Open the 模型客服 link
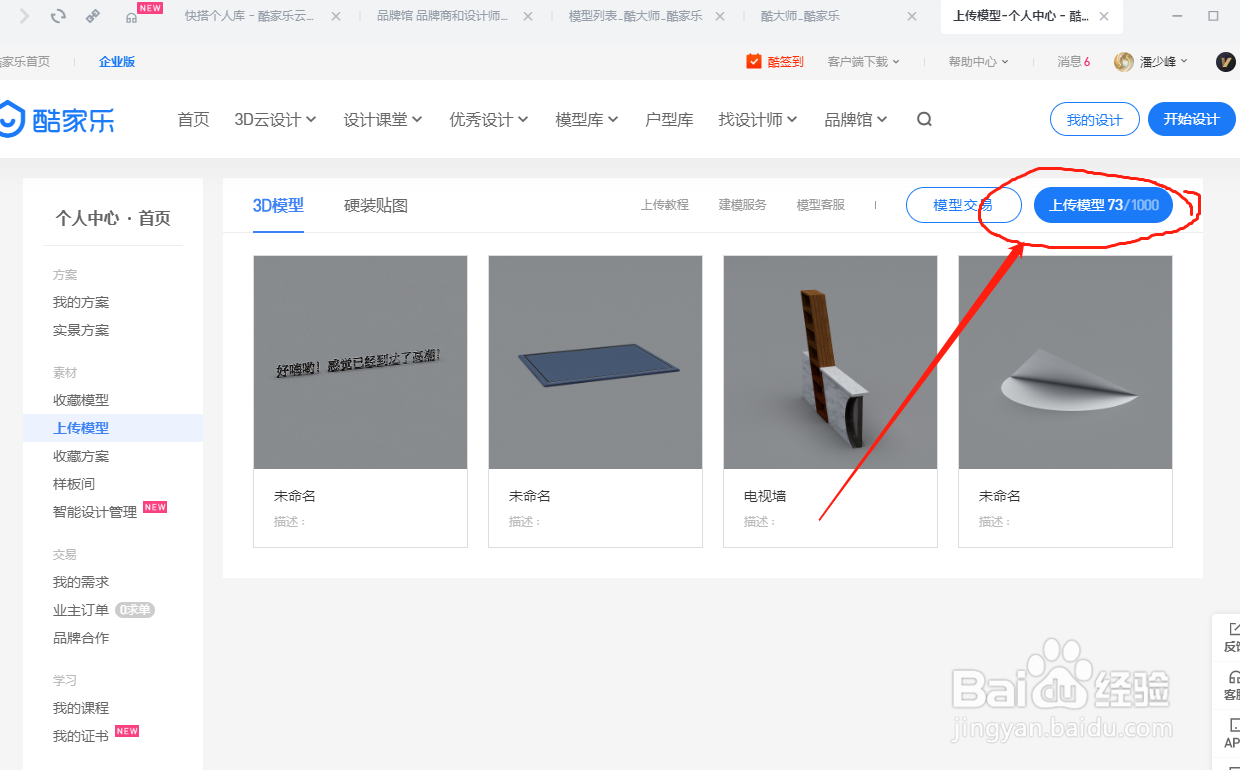1240x770 pixels. 821,205
